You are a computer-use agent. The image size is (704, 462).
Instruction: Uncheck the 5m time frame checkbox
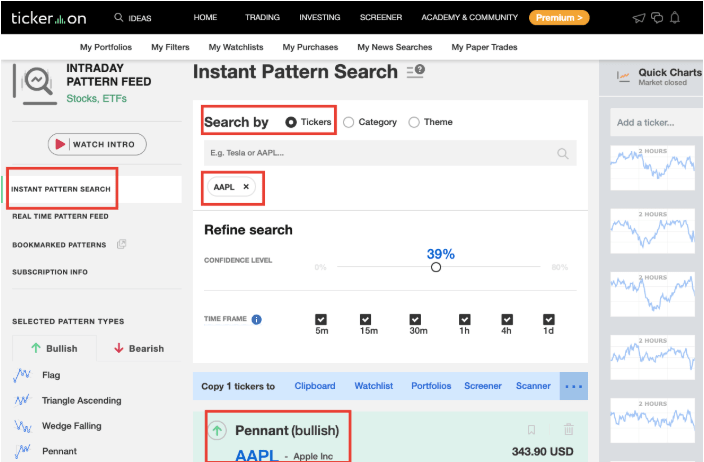pos(321,319)
